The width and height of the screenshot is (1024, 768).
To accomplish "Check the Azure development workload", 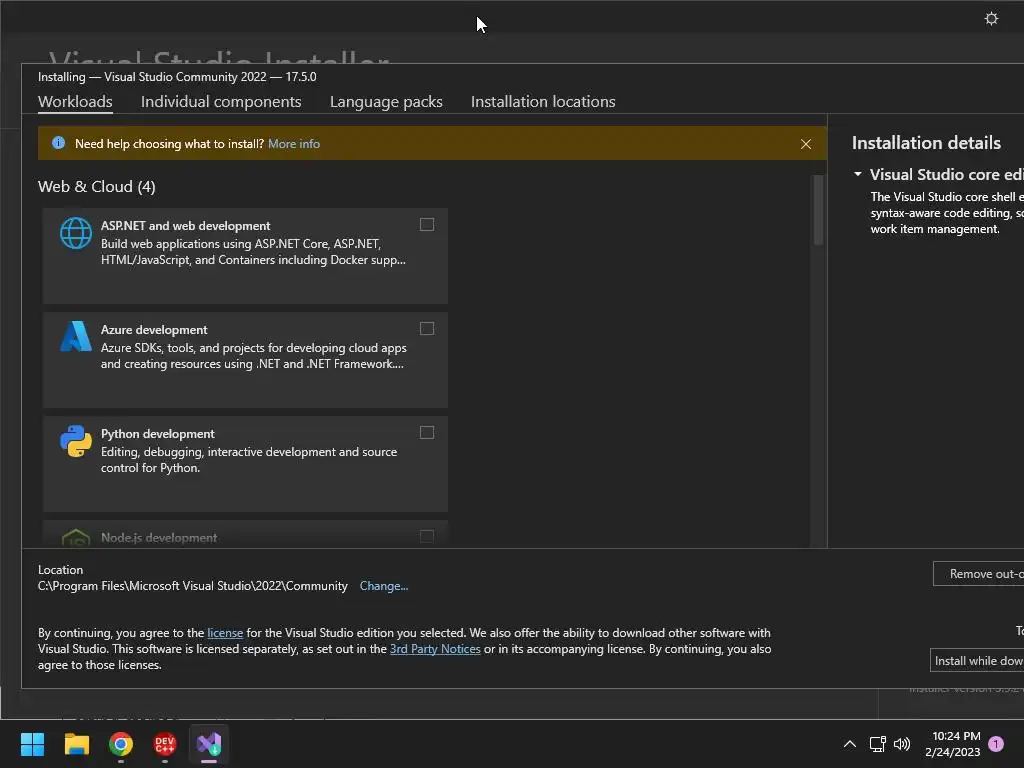I will pyautogui.click(x=426, y=328).
